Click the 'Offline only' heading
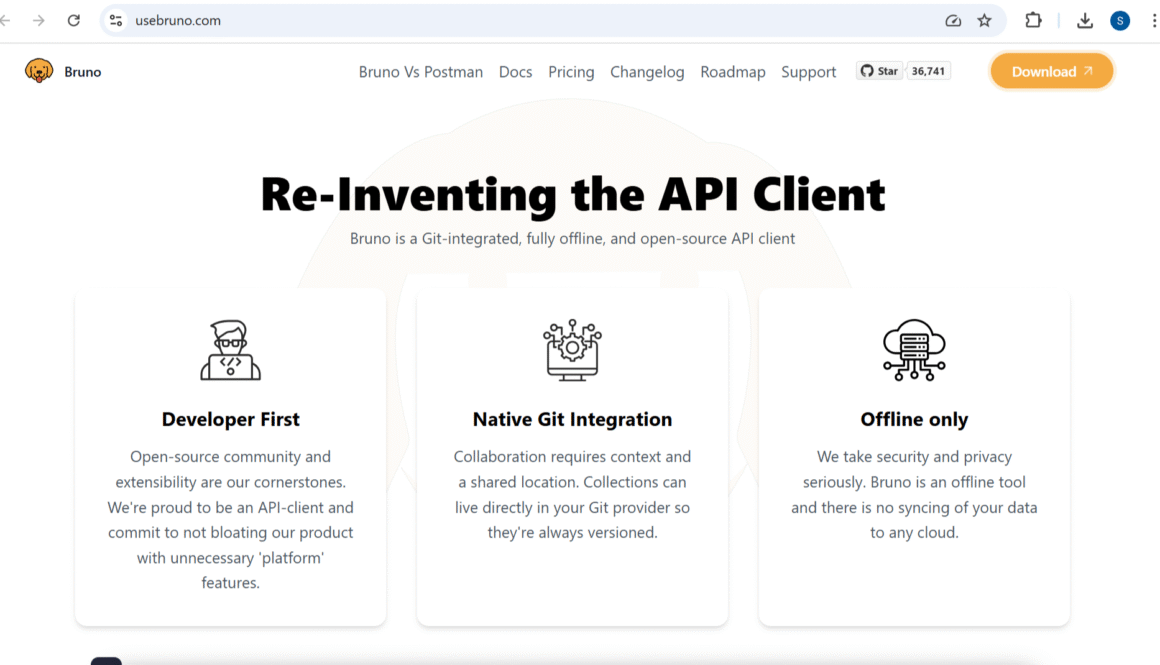This screenshot has height=665, width=1160. [914, 419]
